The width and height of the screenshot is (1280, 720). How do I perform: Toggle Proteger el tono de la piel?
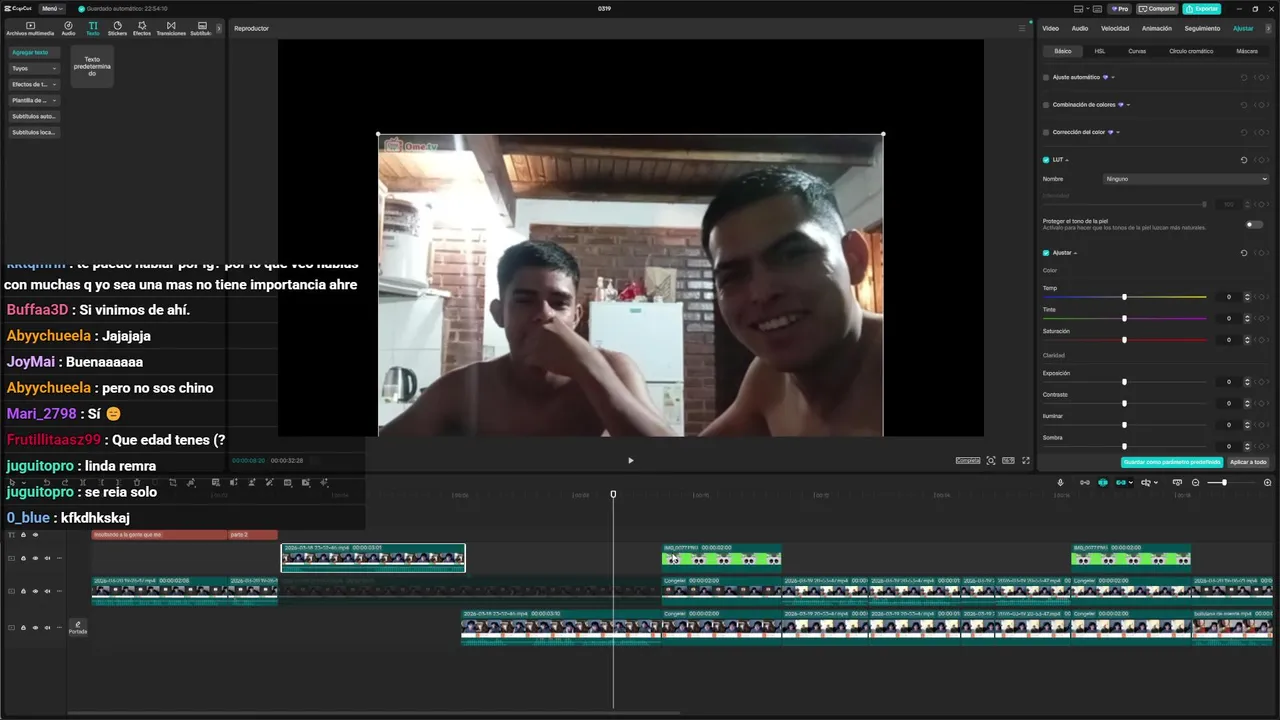1254,224
